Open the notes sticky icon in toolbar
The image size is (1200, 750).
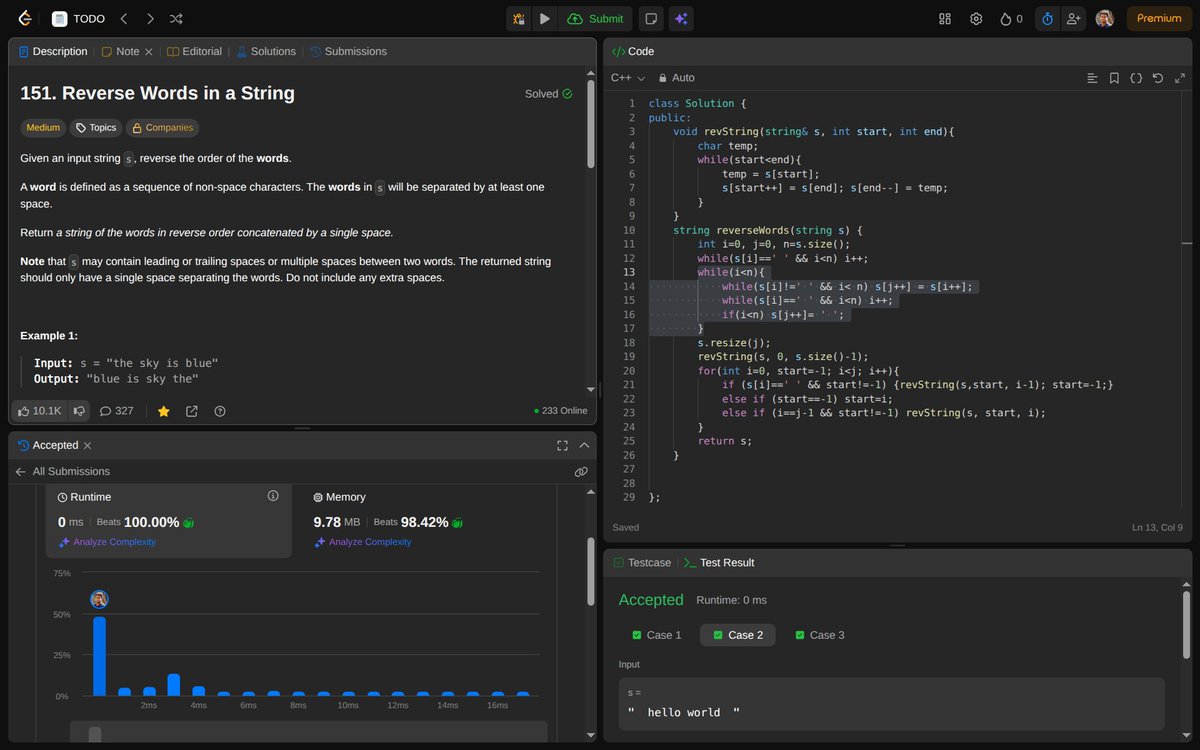coord(651,18)
